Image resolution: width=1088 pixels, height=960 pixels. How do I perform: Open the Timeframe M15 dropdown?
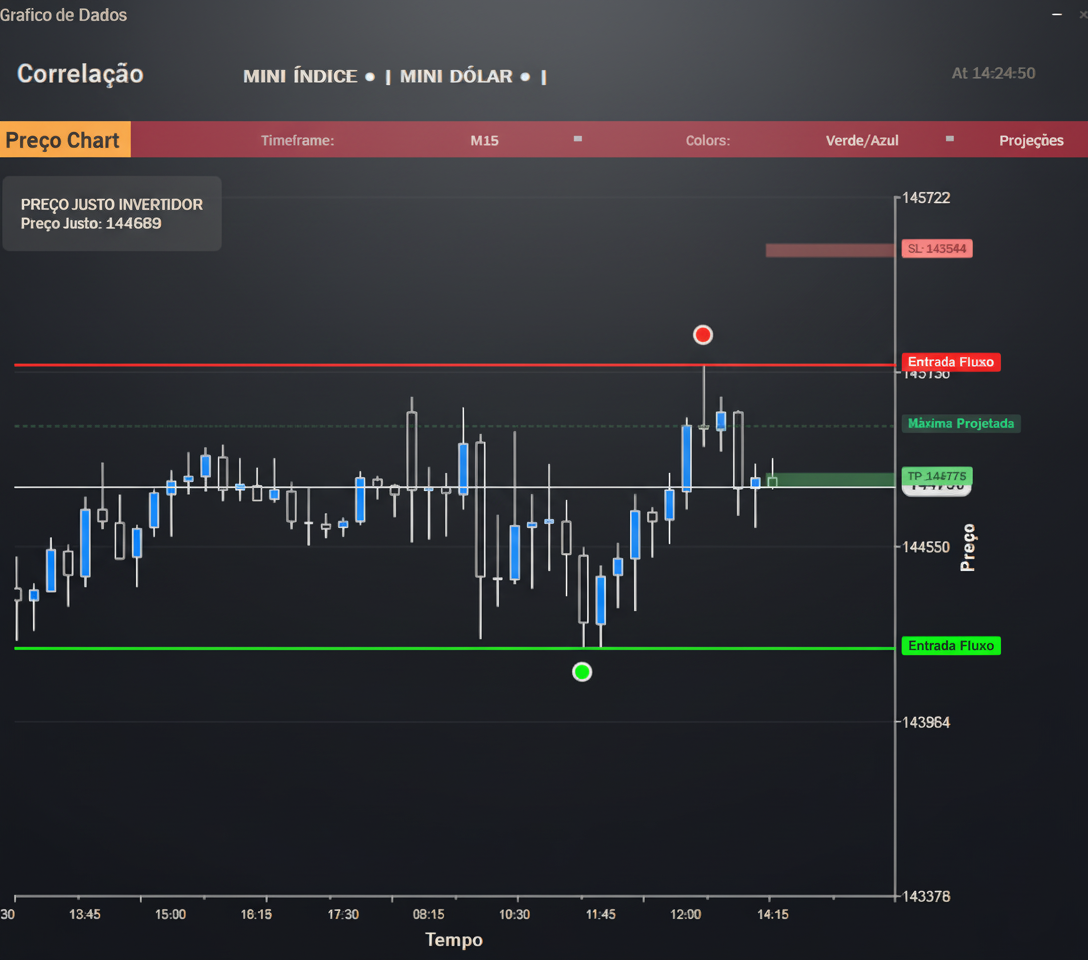pyautogui.click(x=484, y=141)
